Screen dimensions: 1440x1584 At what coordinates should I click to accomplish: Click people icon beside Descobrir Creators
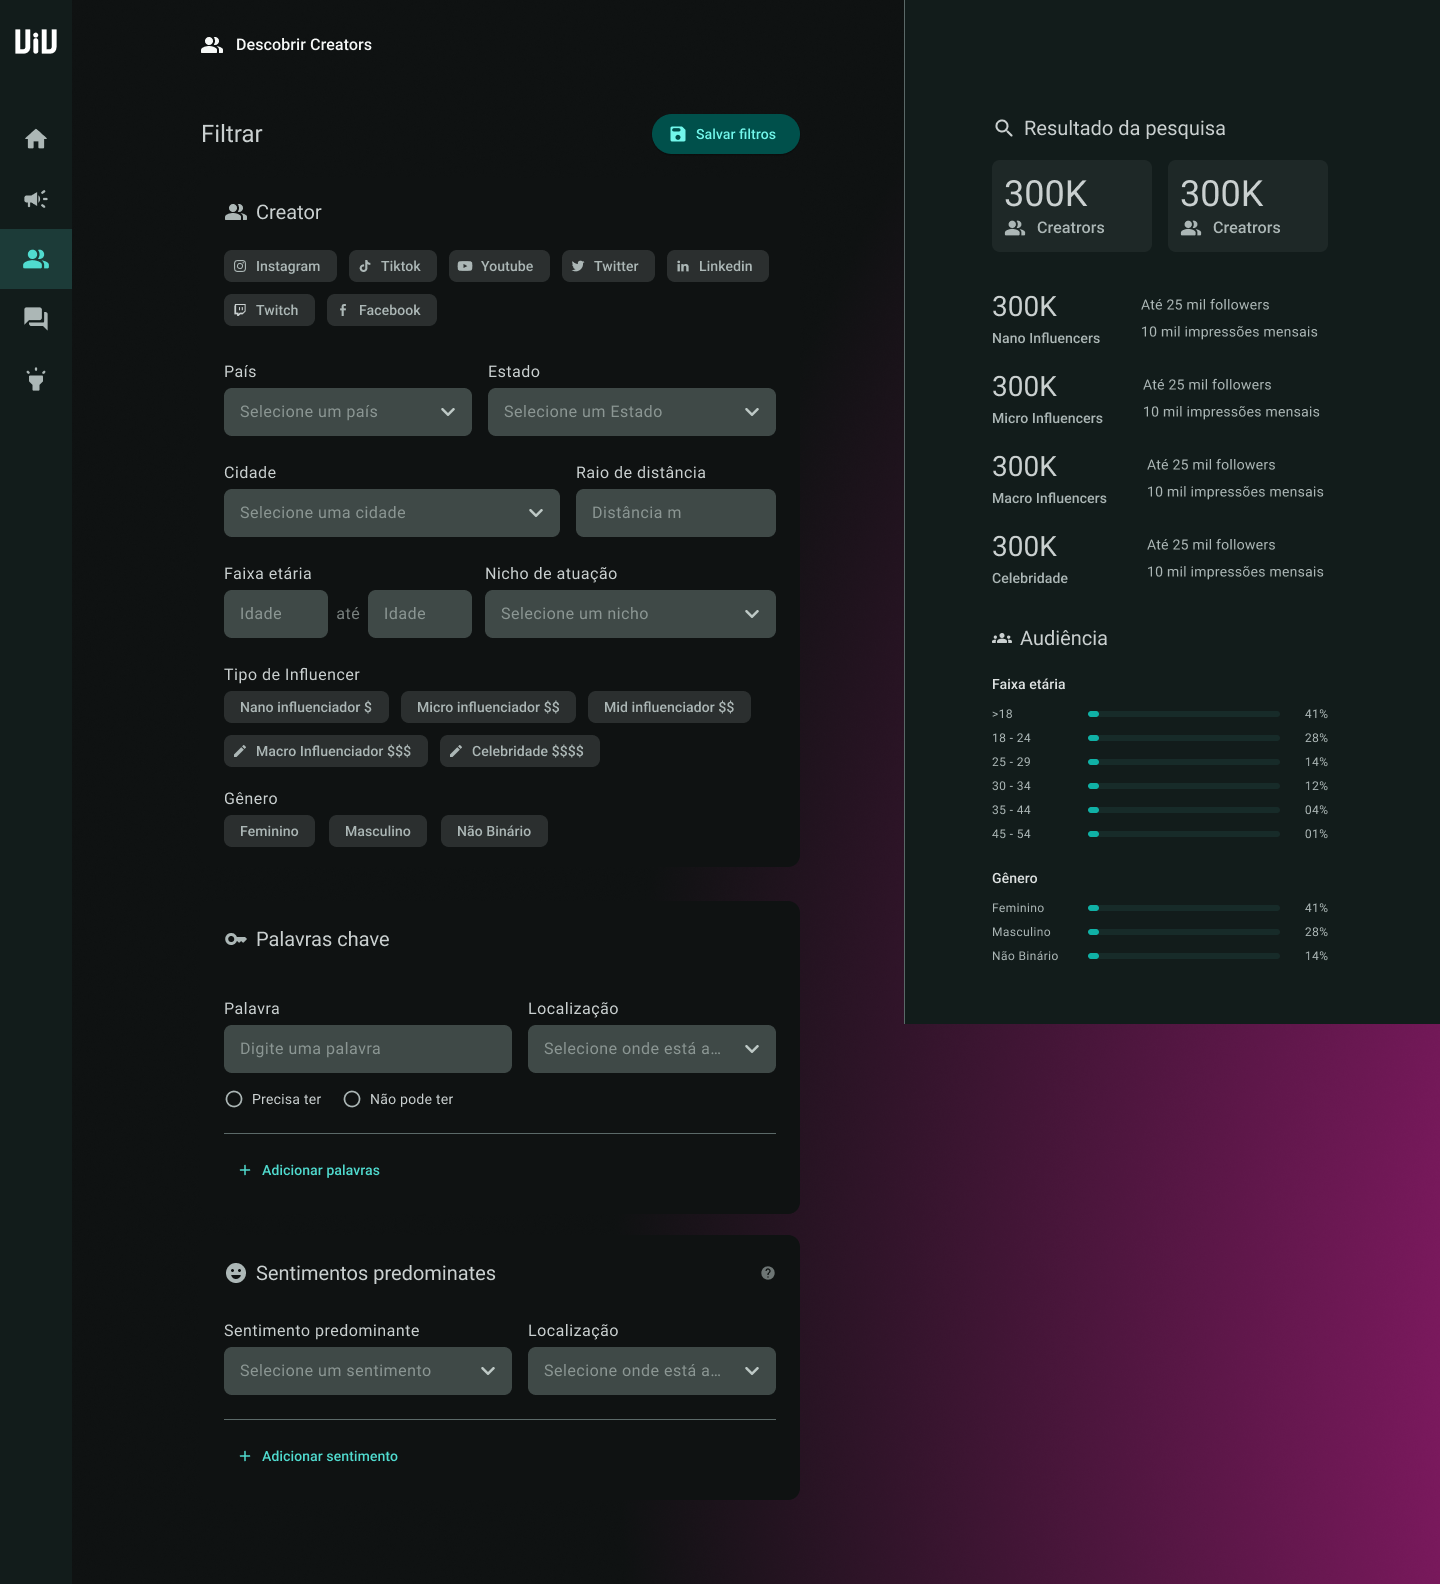click(212, 45)
